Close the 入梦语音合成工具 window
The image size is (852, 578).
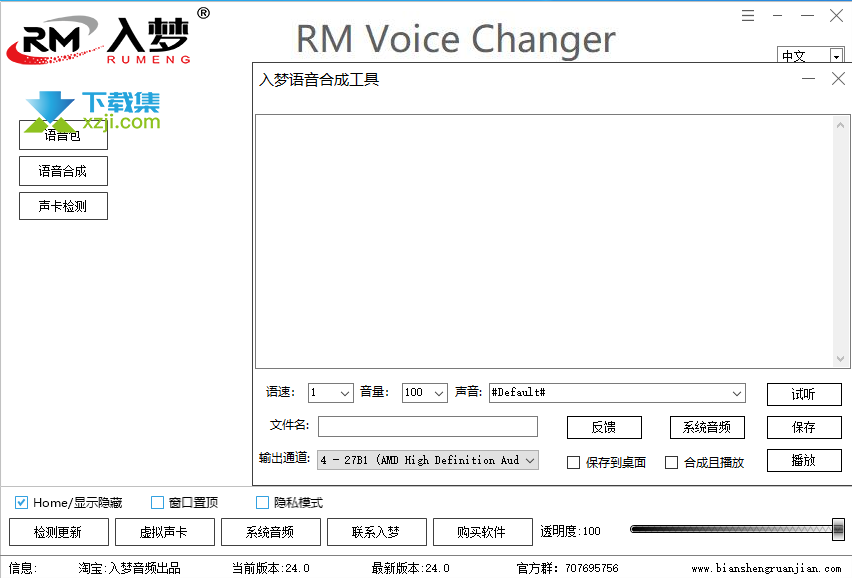(838, 79)
